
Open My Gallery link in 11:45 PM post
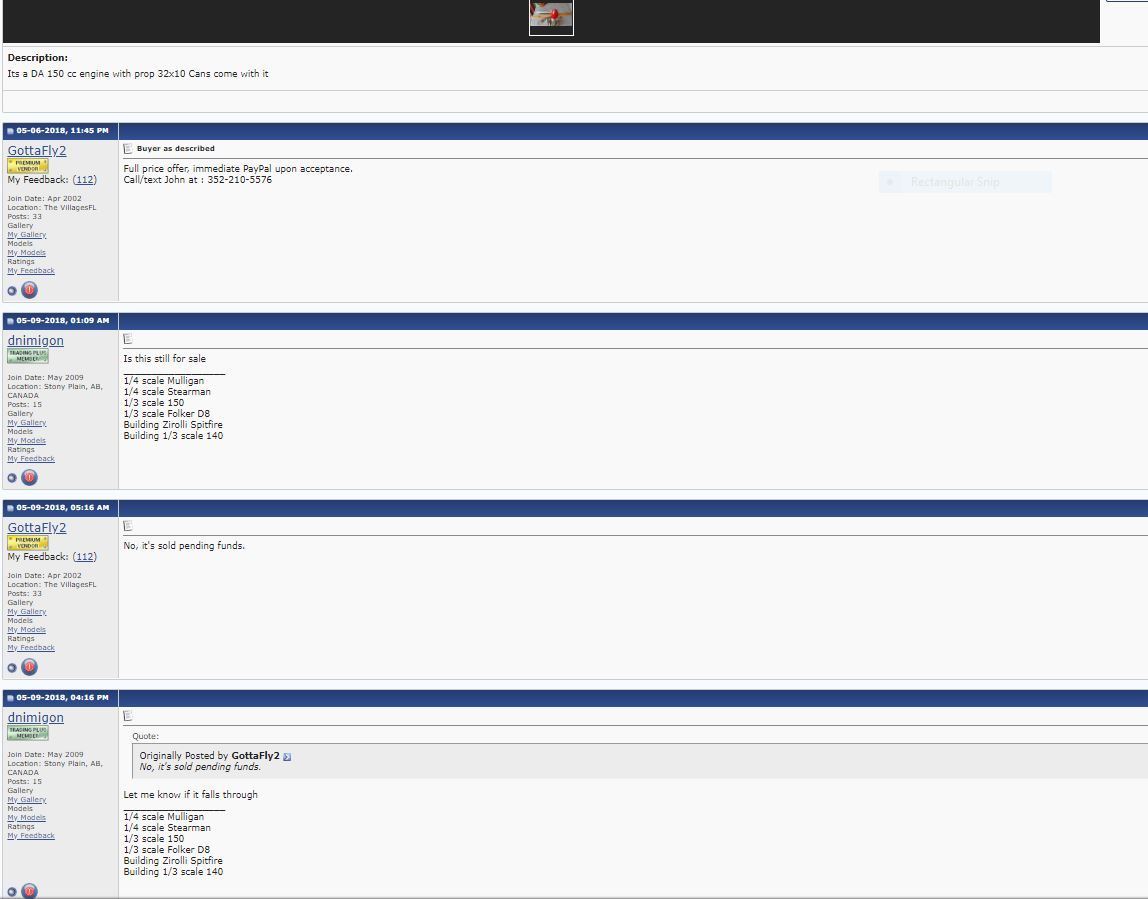[27, 235]
